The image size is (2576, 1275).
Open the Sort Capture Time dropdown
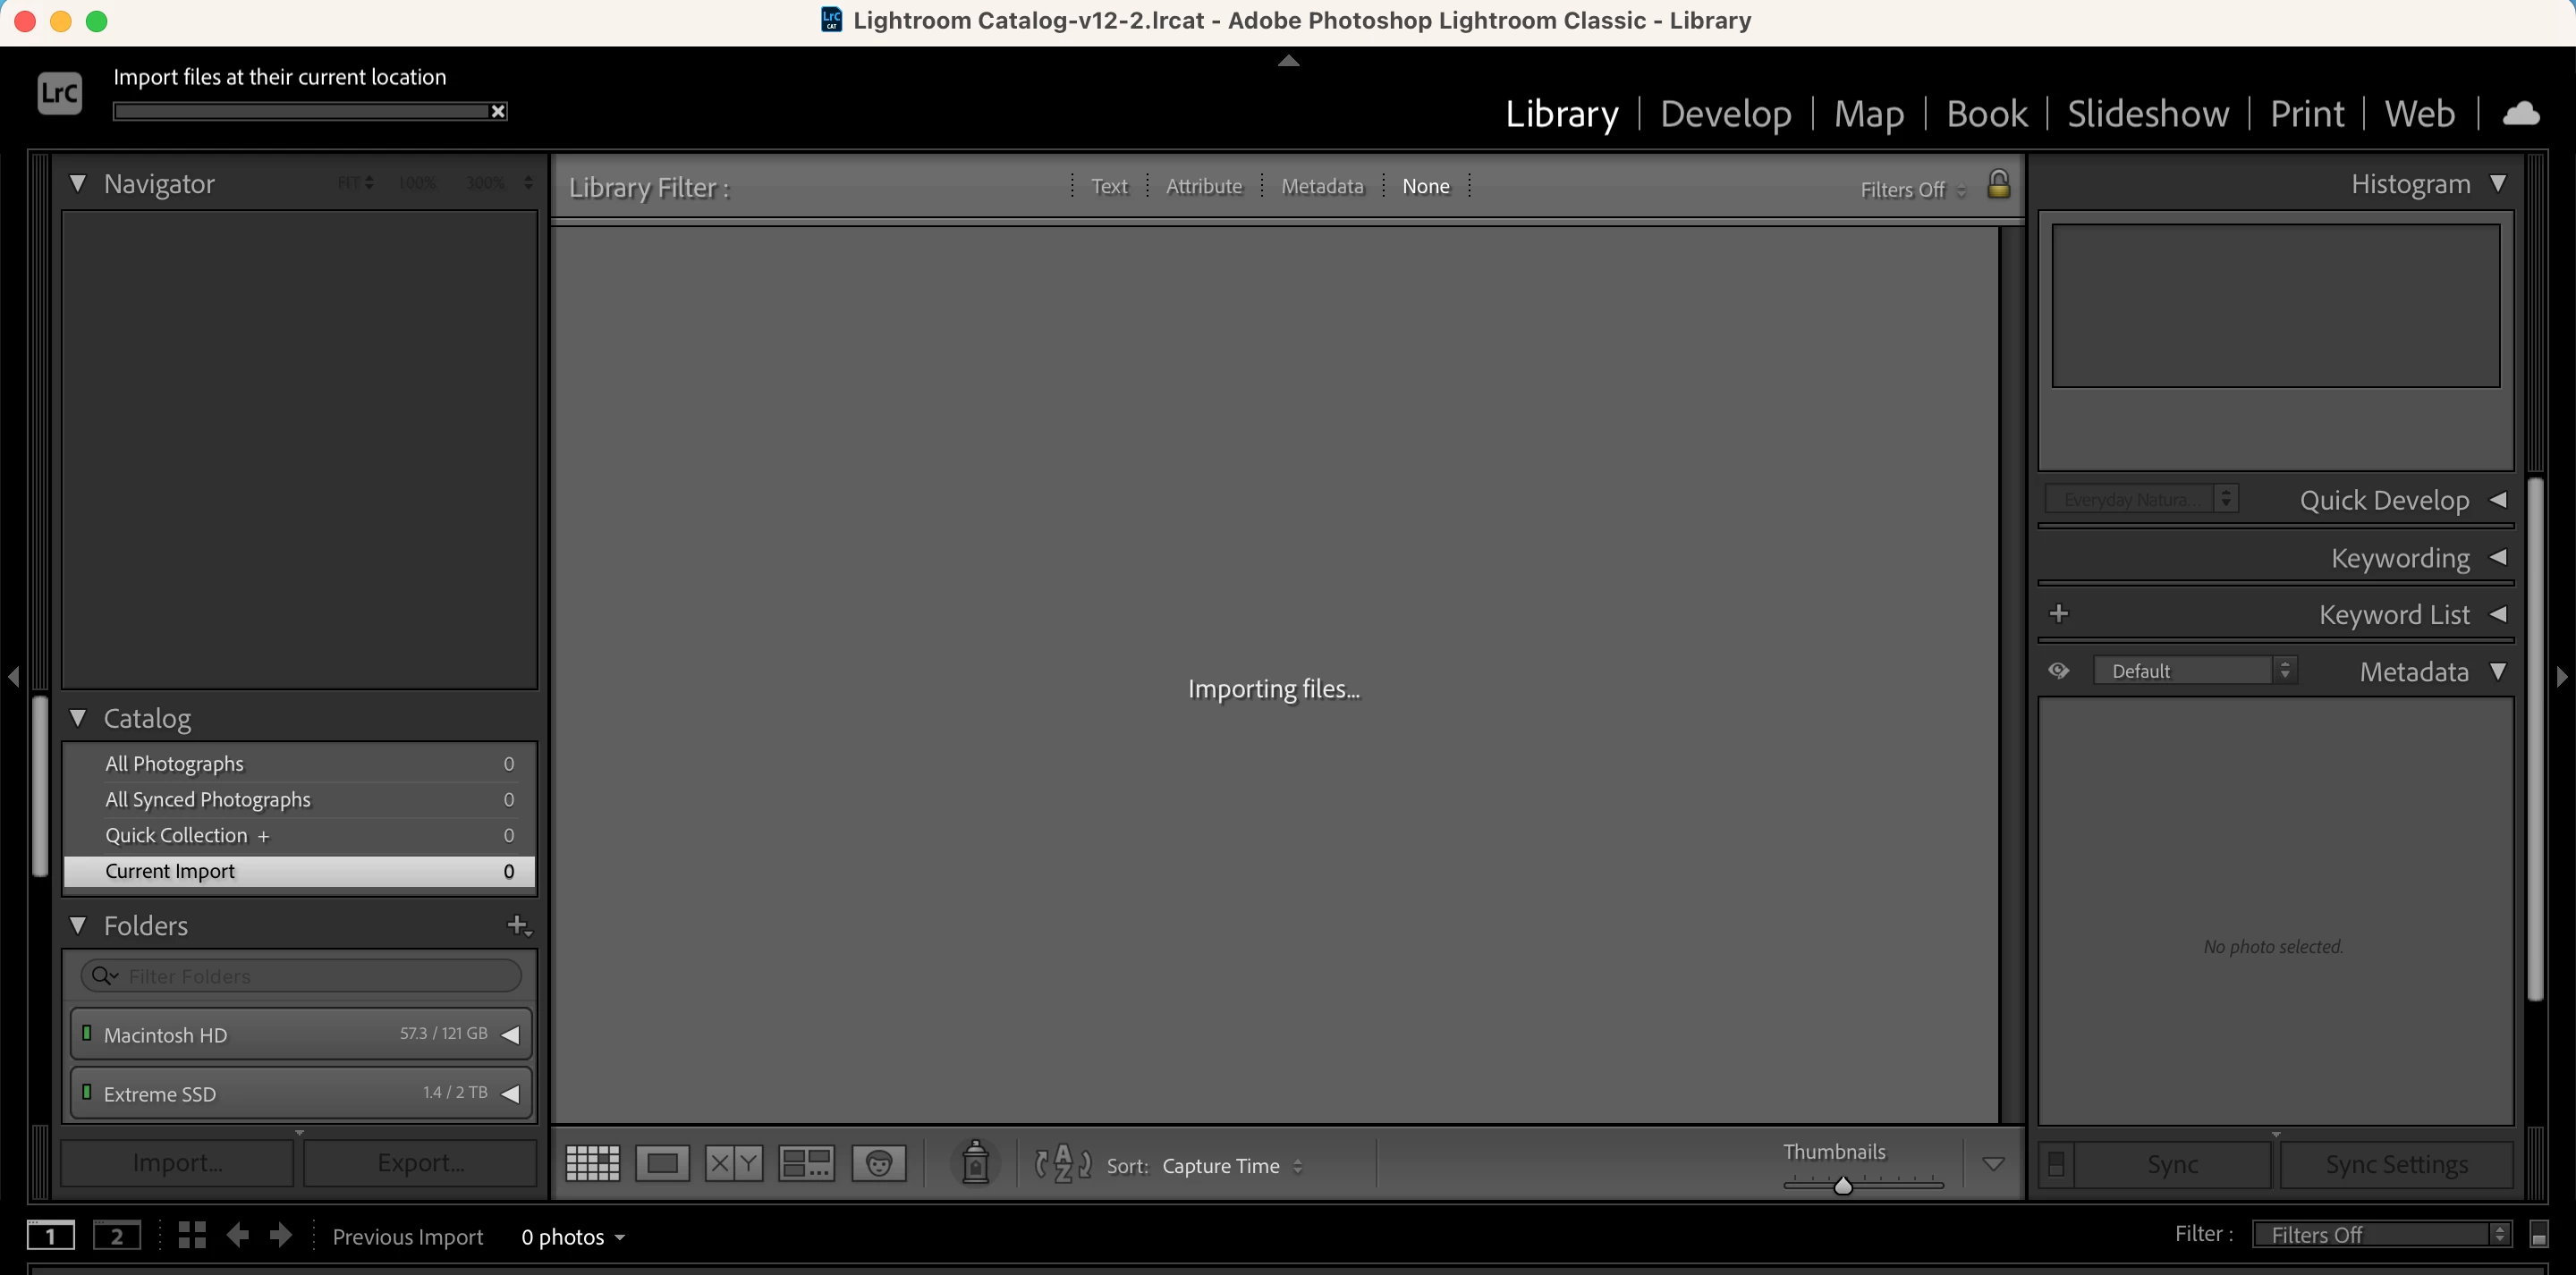(1231, 1166)
